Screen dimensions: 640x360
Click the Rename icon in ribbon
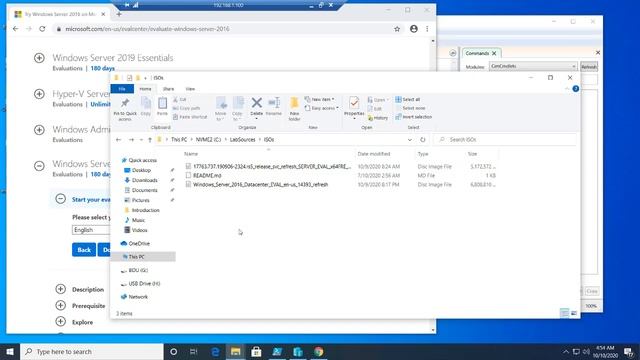273,107
